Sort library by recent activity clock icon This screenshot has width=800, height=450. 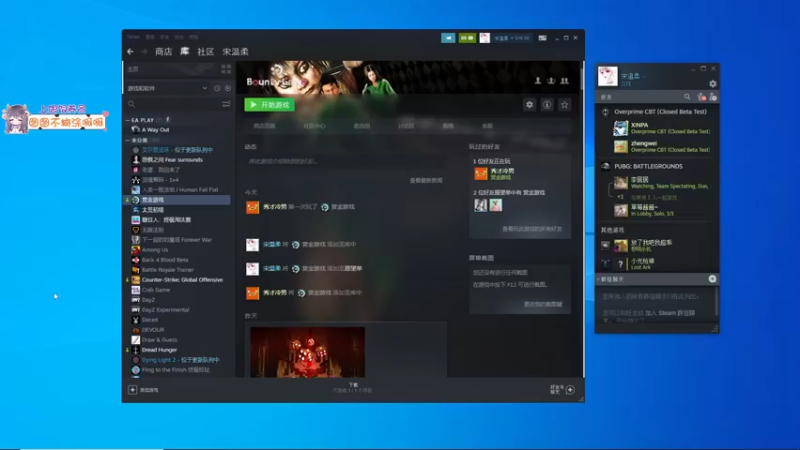(x=217, y=88)
